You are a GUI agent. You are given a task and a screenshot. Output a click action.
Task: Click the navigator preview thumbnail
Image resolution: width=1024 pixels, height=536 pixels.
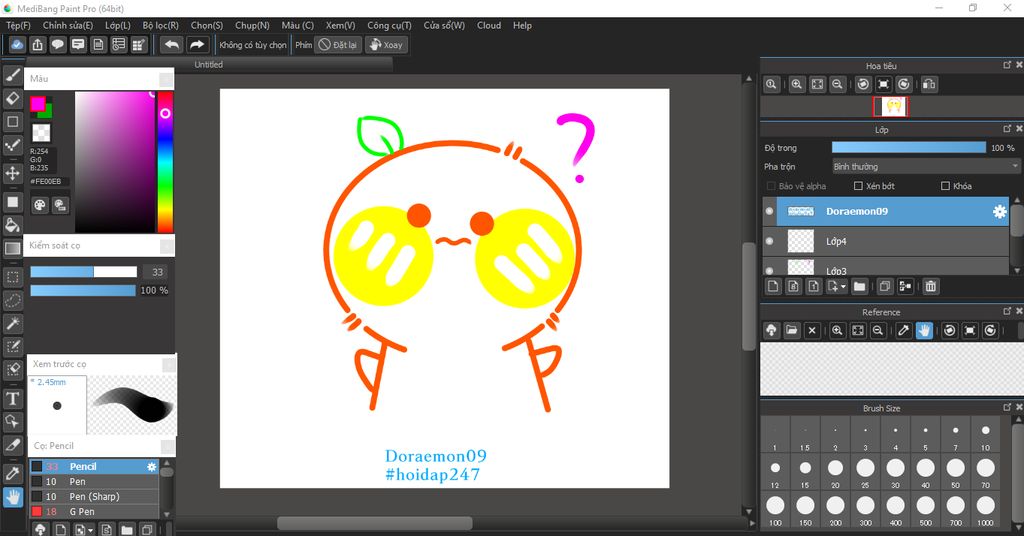tap(891, 106)
